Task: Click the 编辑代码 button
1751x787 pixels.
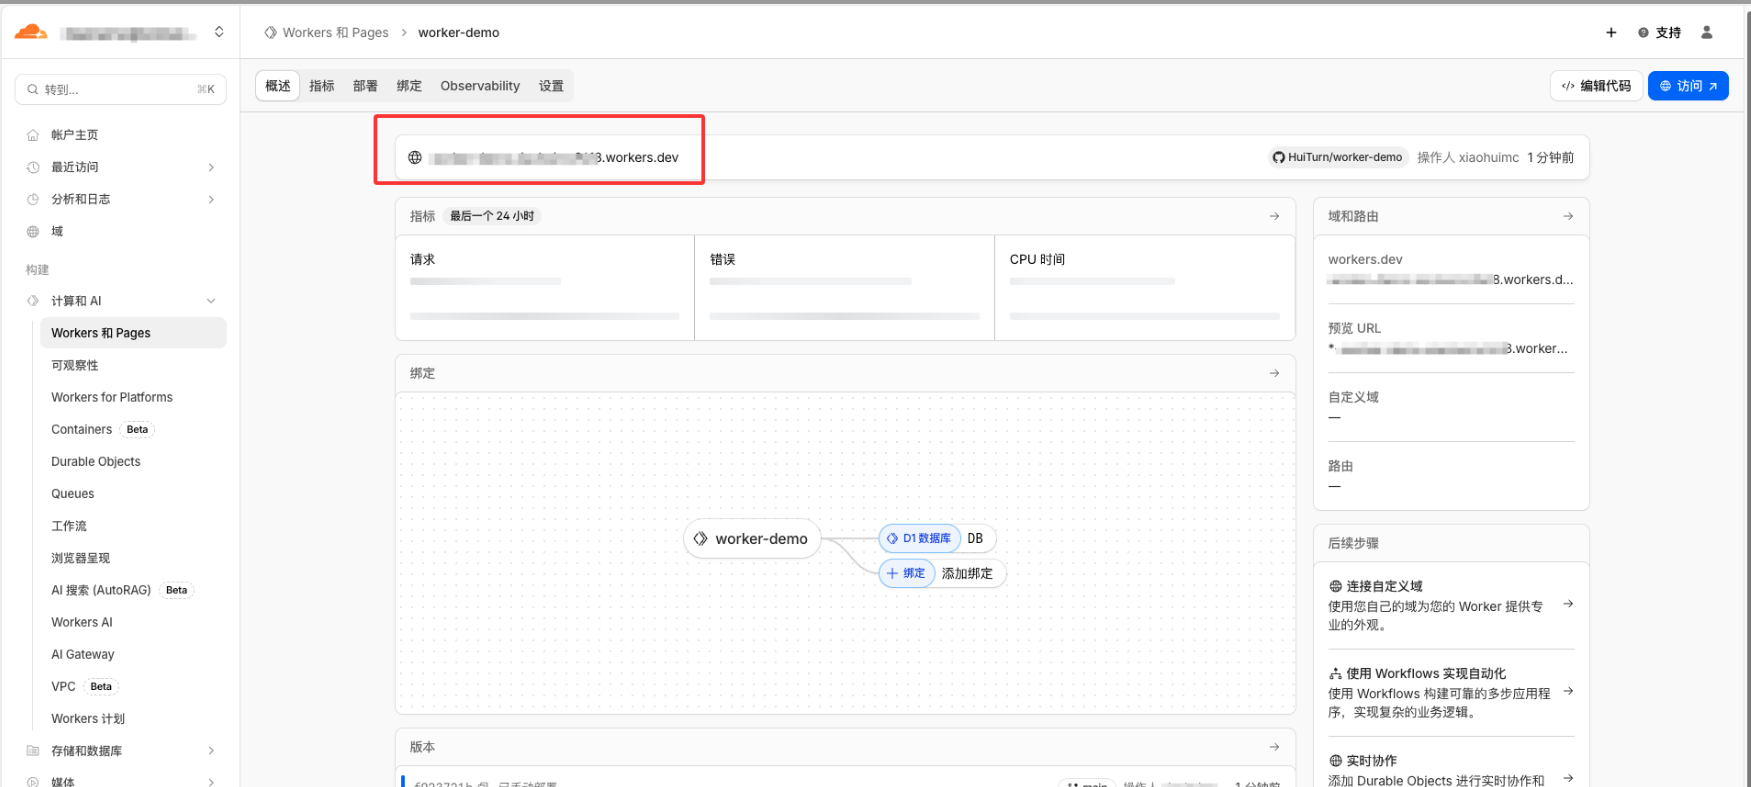Action: 1596,86
